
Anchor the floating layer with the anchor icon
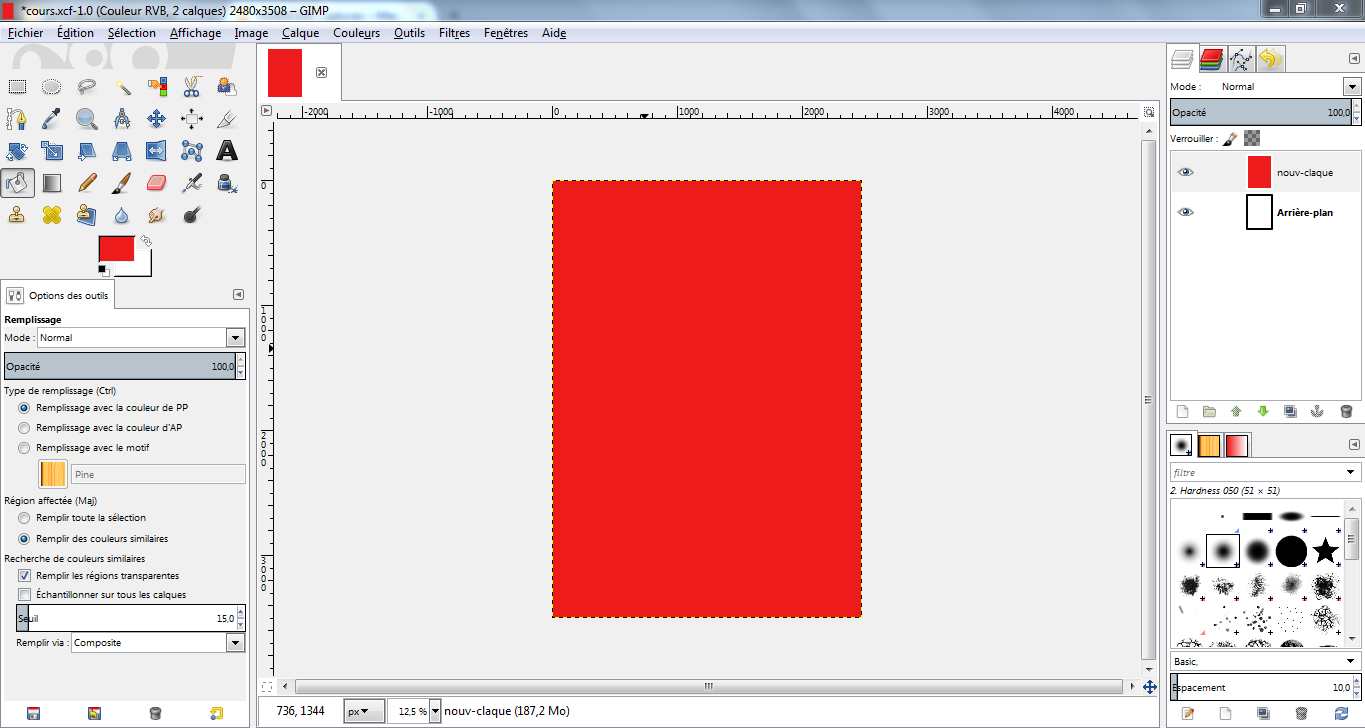[x=1318, y=411]
